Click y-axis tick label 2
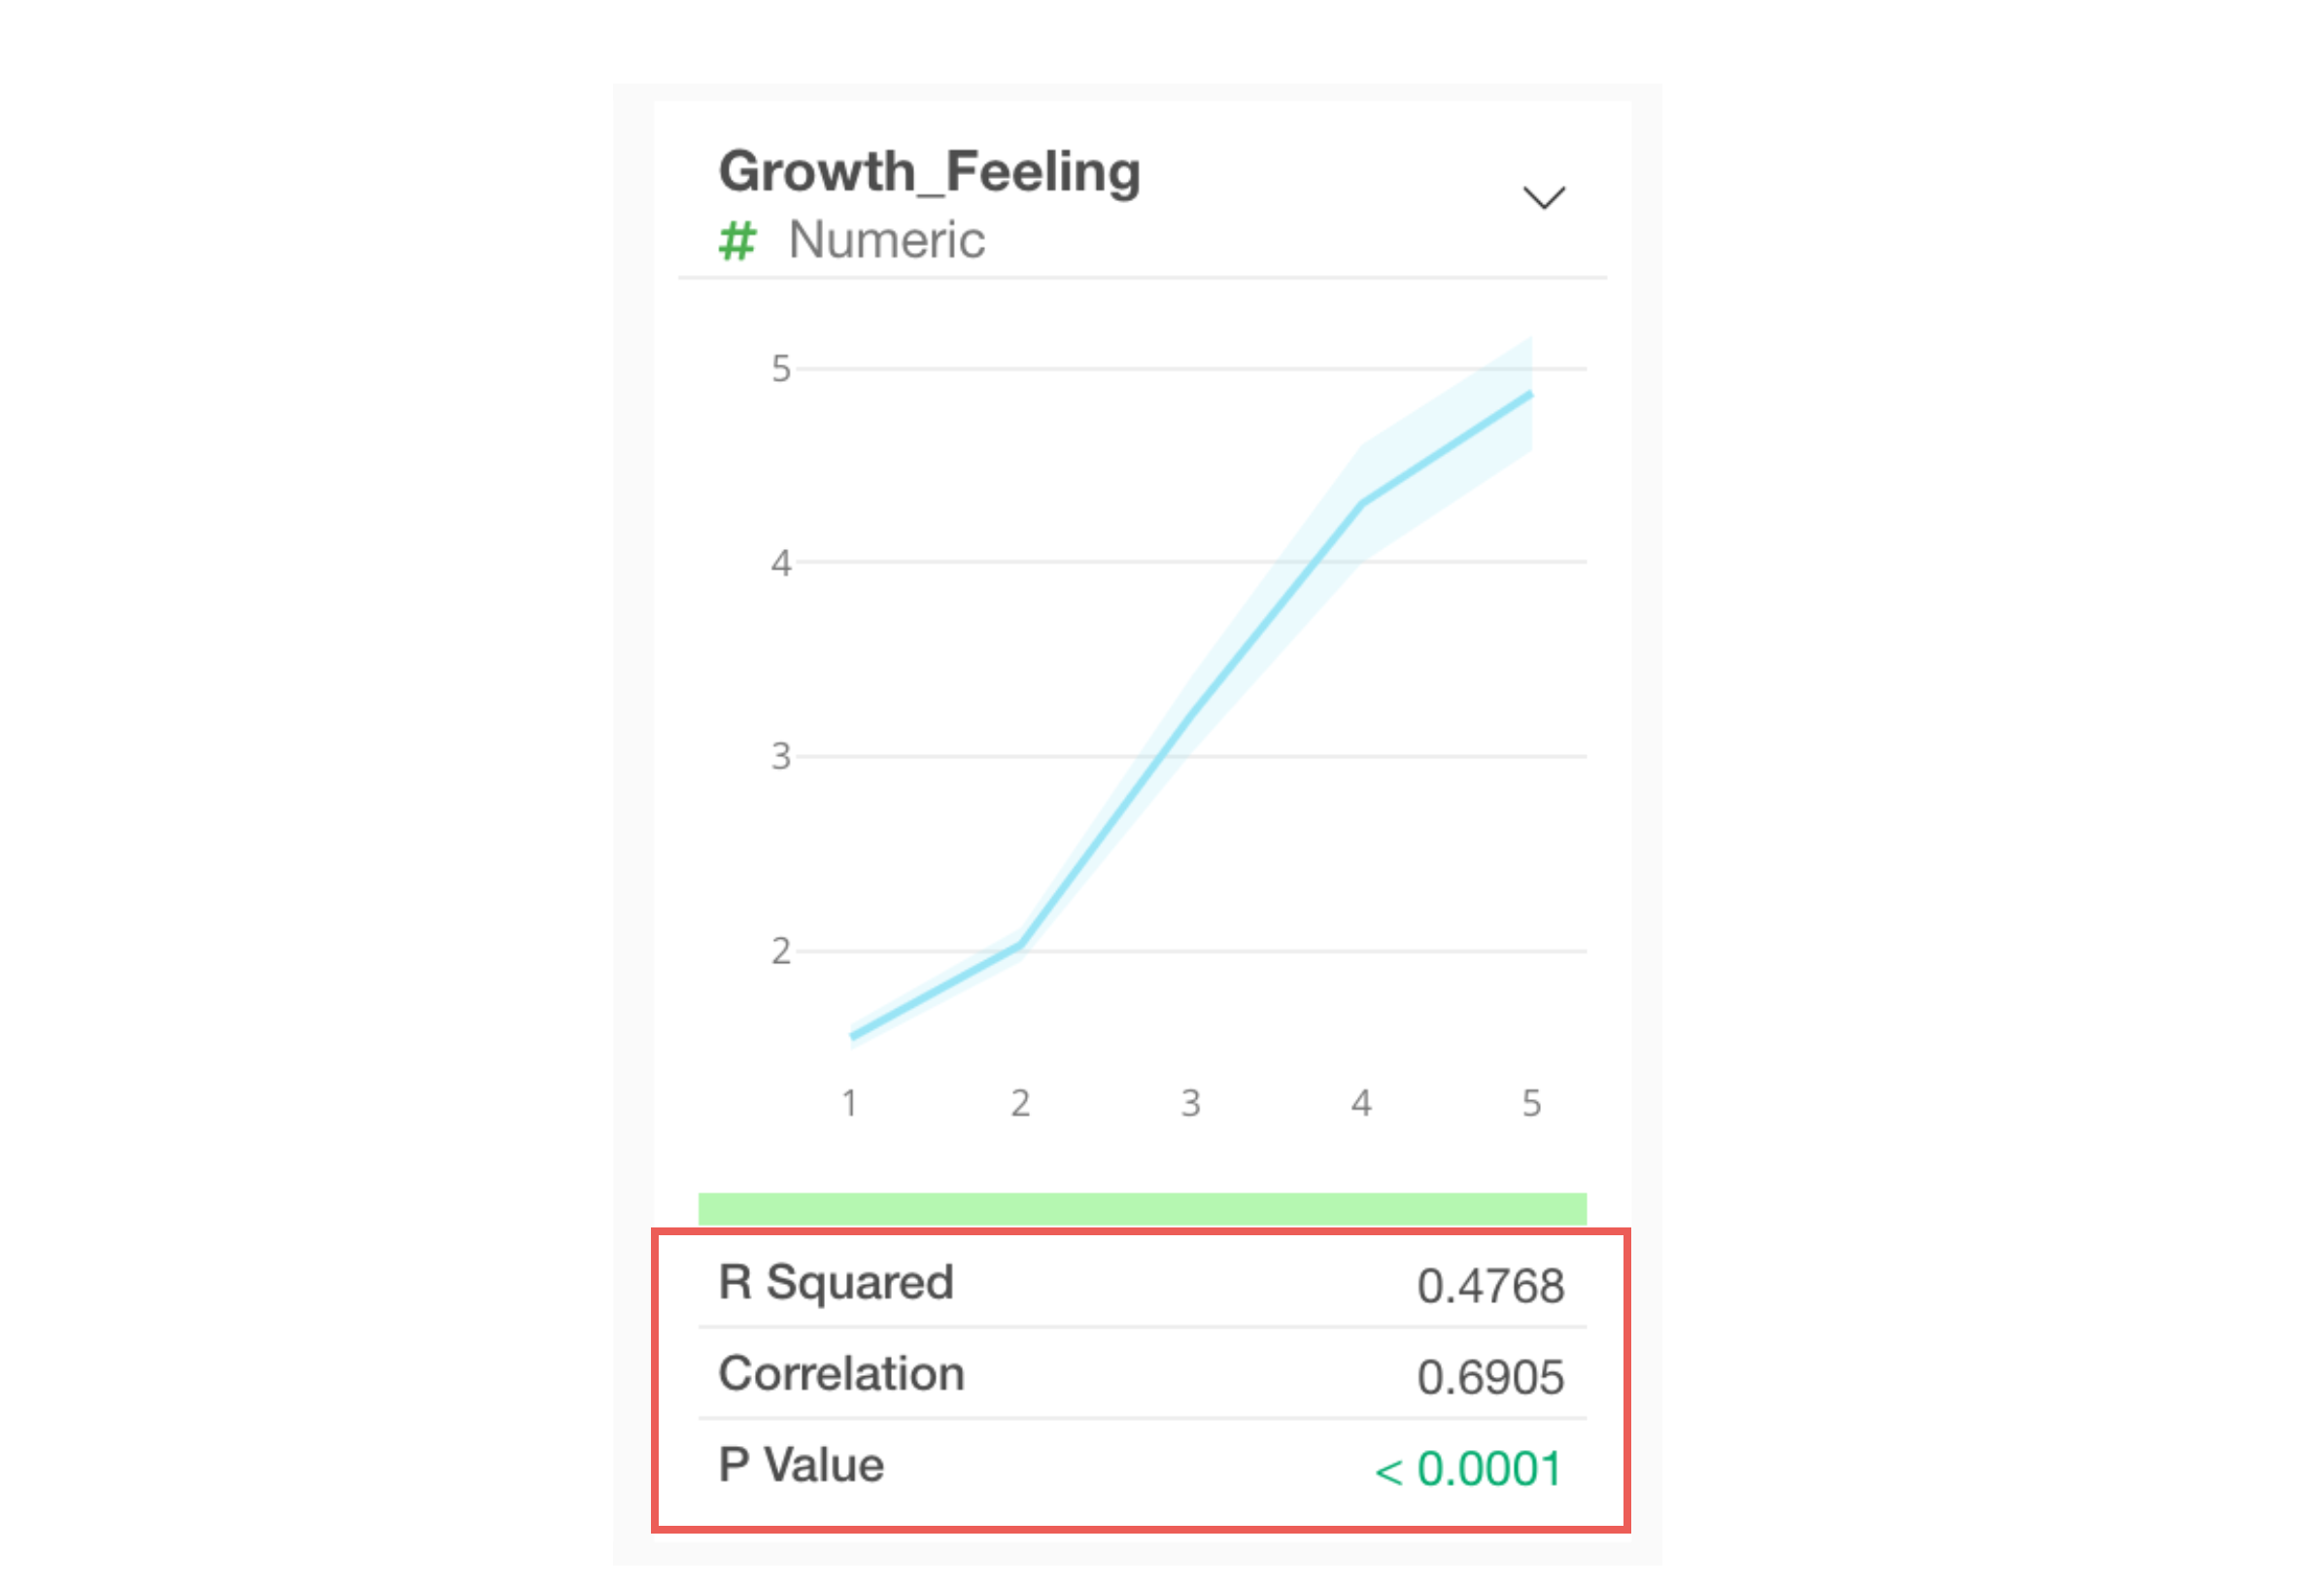This screenshot has height=1588, width=2324. 781,951
